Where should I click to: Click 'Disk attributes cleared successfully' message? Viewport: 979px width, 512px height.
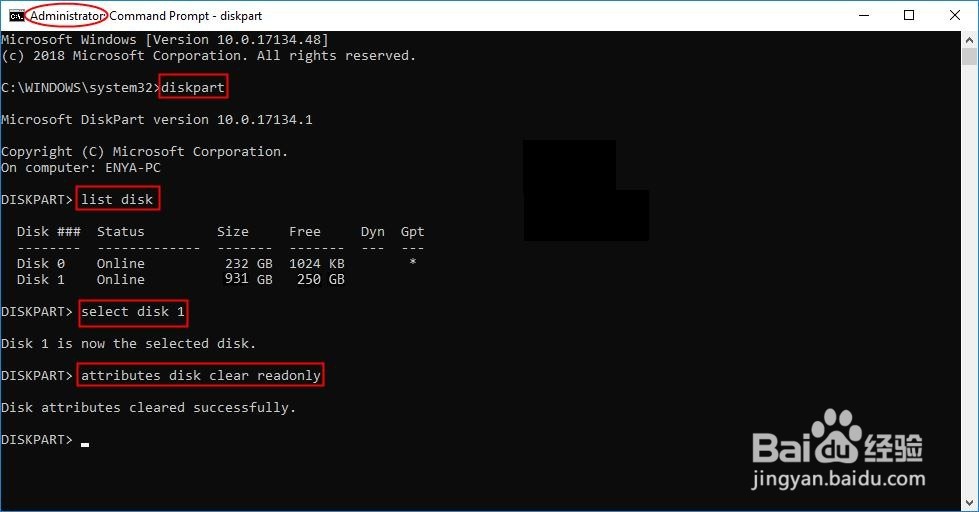coord(148,408)
